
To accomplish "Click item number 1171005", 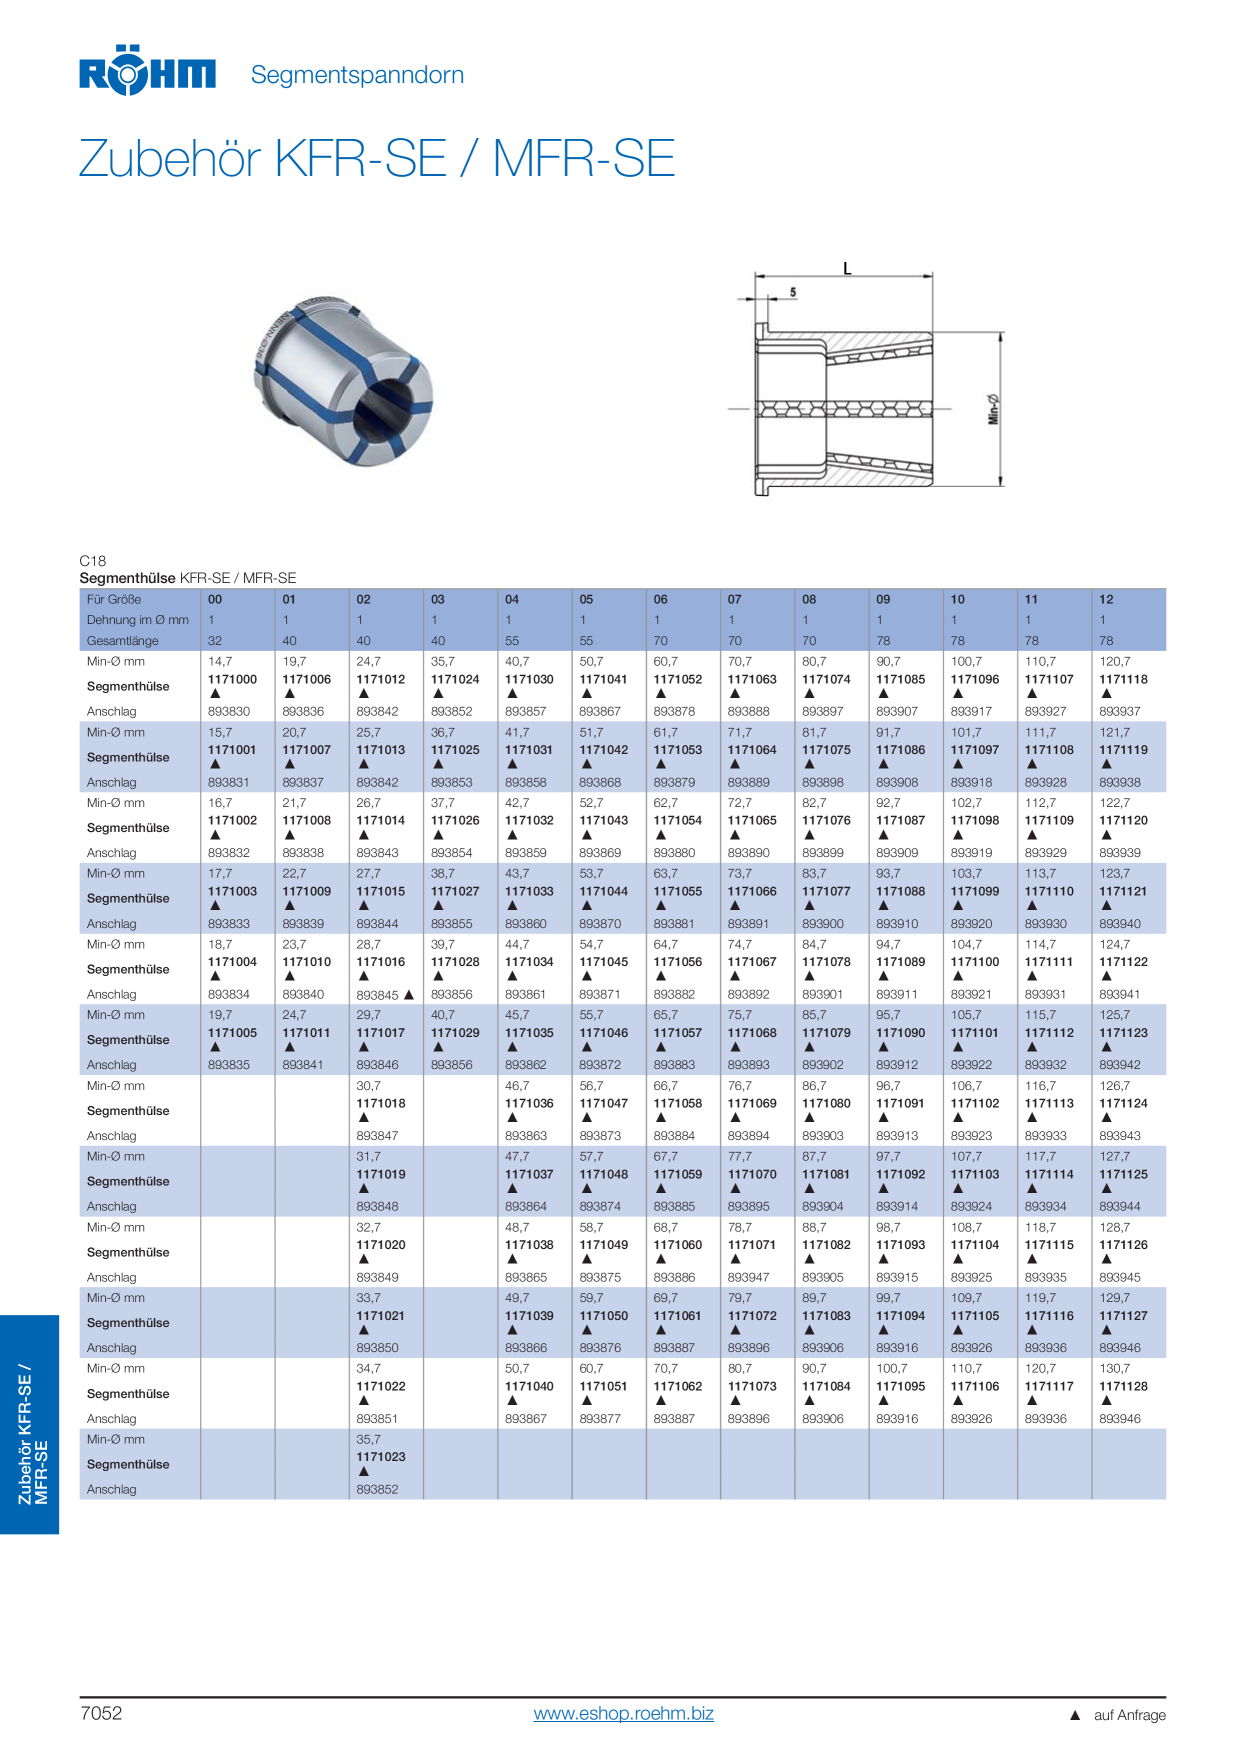I will 232,1033.
